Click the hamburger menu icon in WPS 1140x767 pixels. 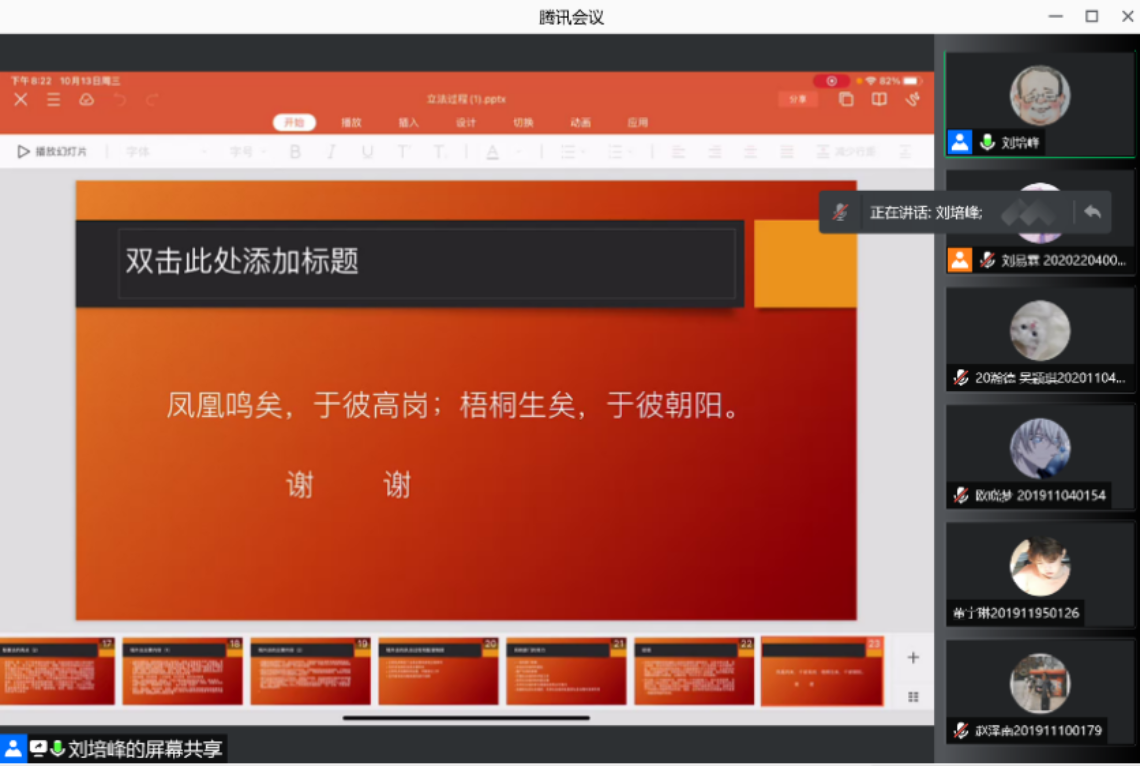pyautogui.click(x=54, y=99)
